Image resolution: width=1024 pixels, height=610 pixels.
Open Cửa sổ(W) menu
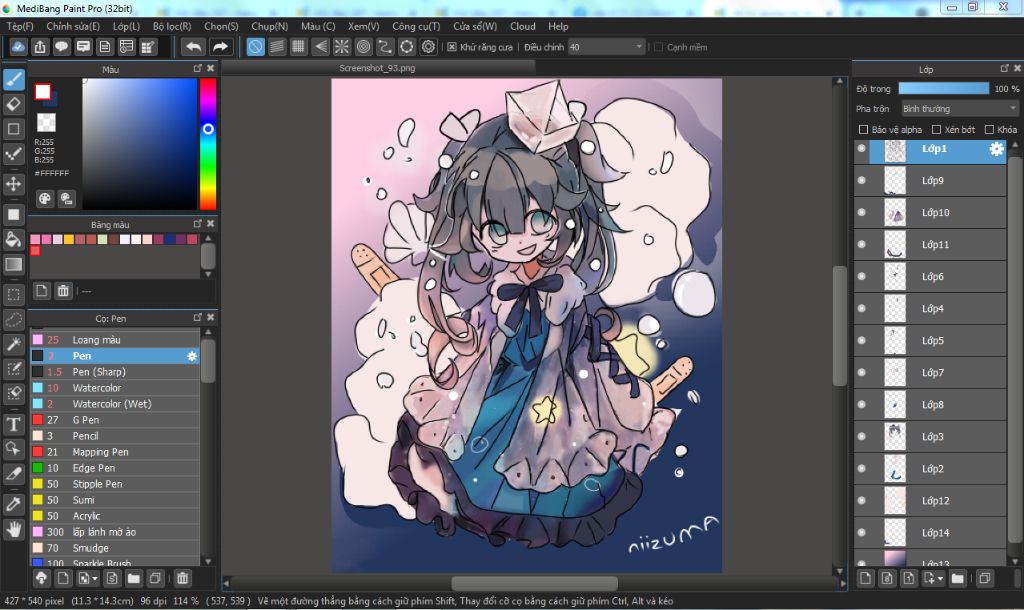(475, 26)
